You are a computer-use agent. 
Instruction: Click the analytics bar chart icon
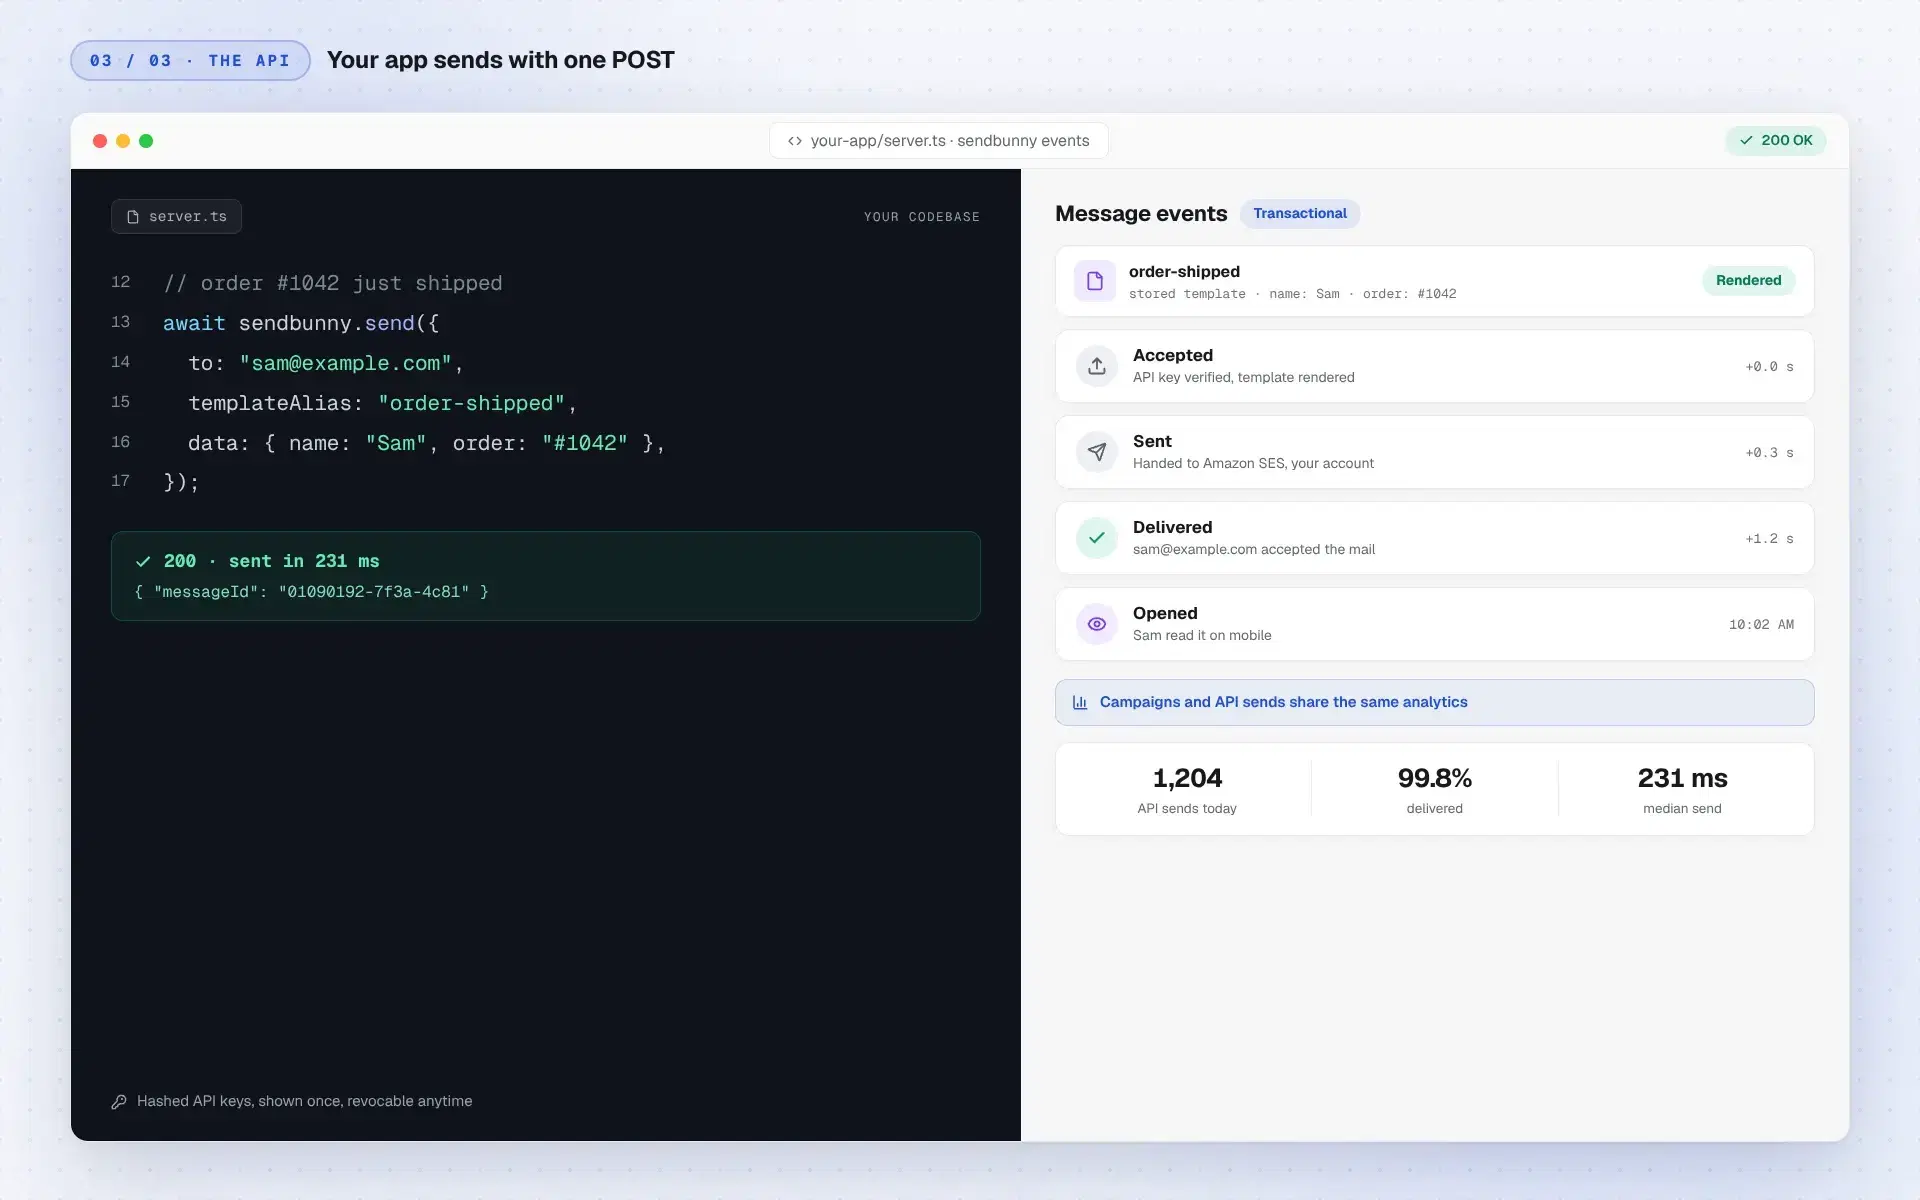(1080, 702)
